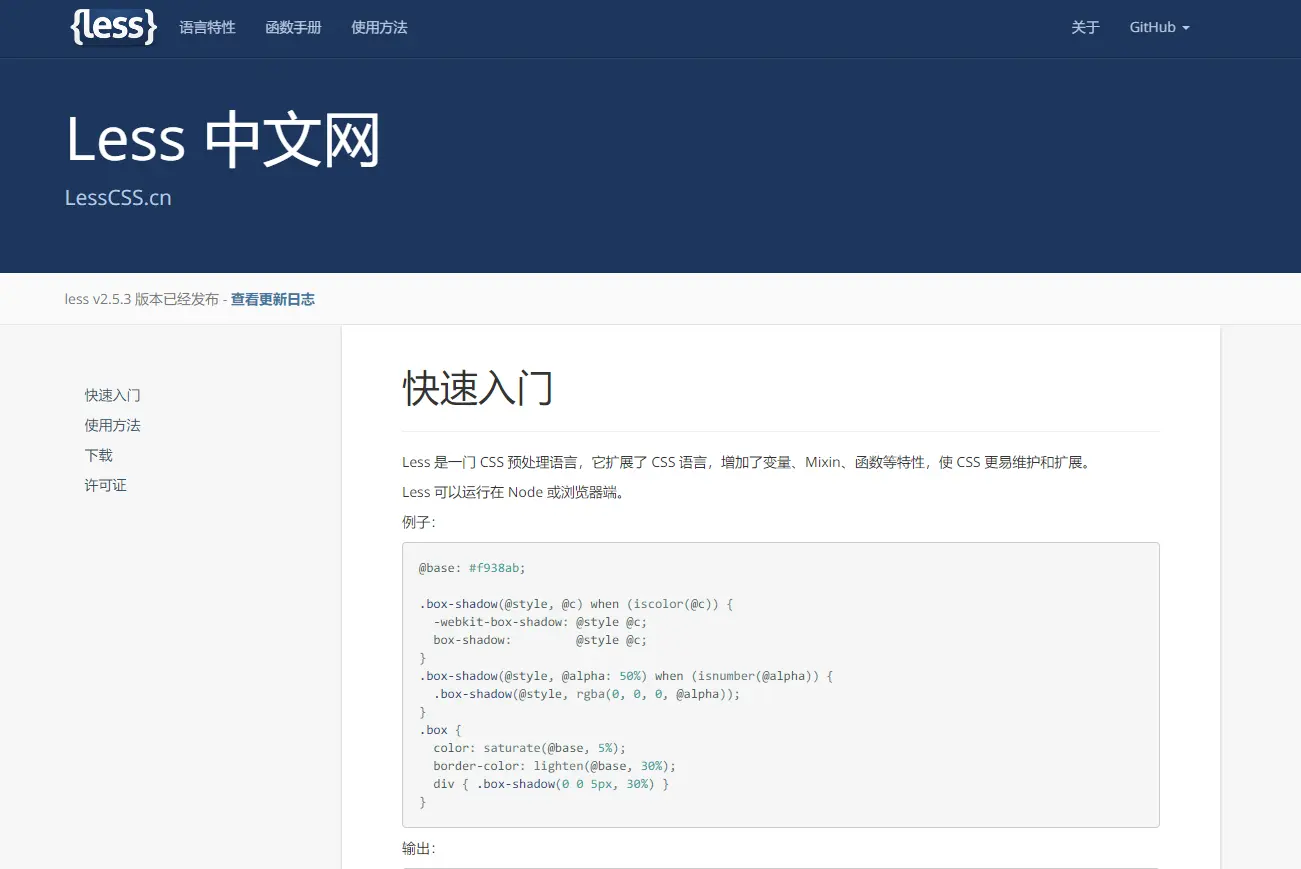Click the @base: #f938ab code line
Screen dimensions: 1301x869
pos(472,568)
